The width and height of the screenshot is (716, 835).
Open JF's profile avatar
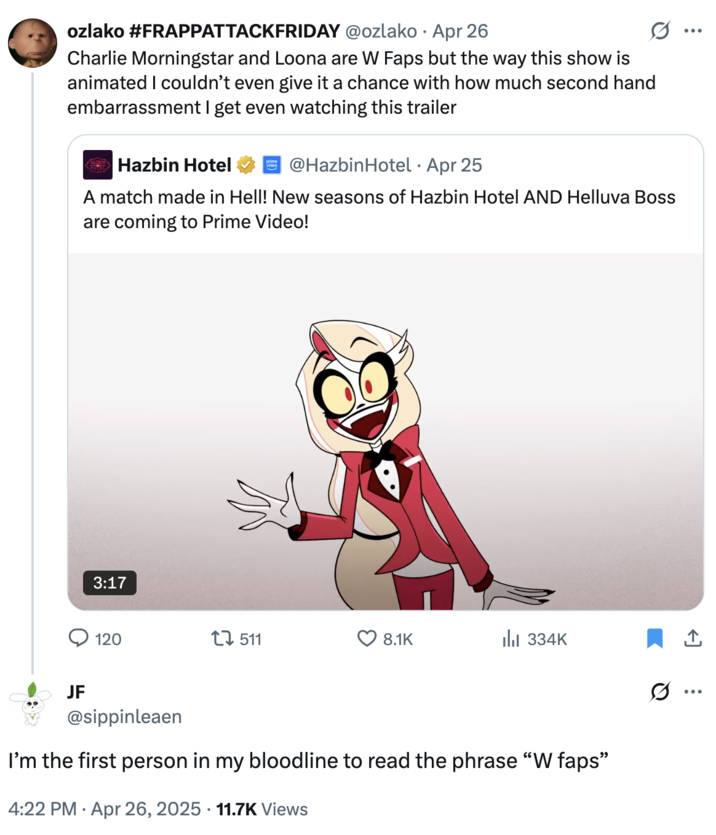31,704
